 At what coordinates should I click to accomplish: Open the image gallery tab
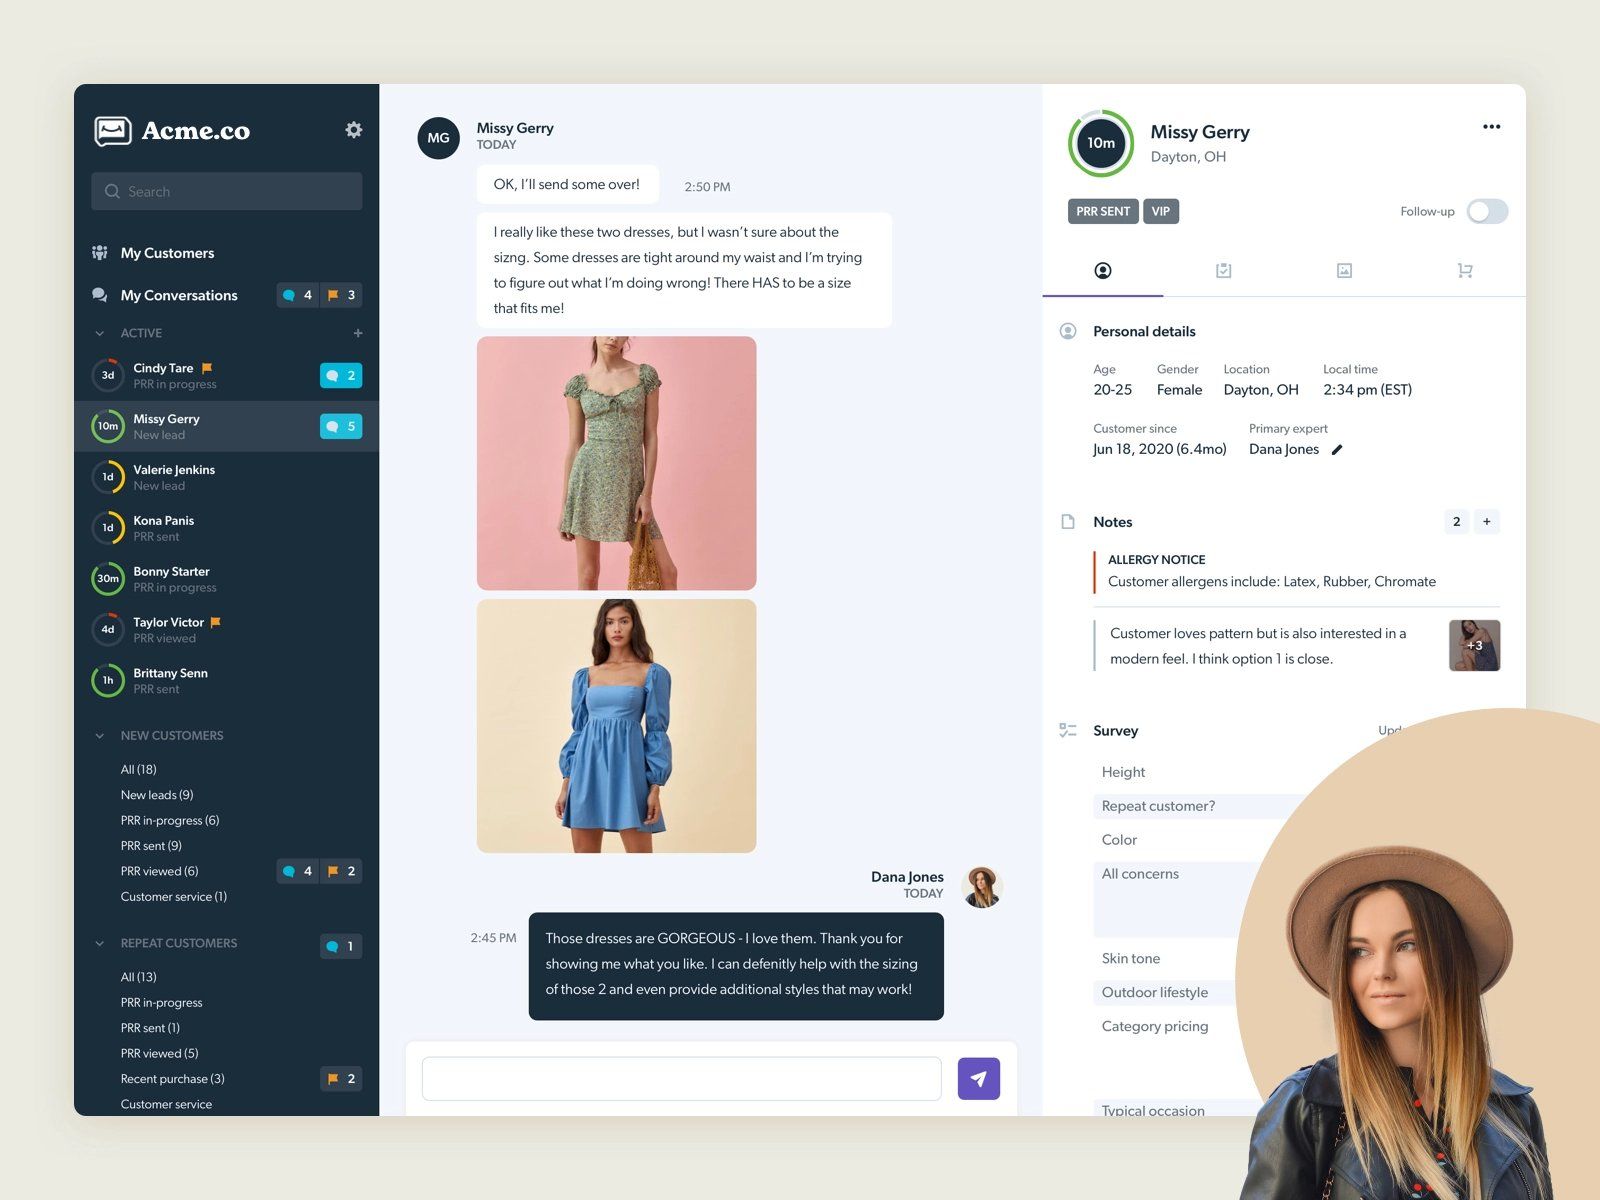1344,271
